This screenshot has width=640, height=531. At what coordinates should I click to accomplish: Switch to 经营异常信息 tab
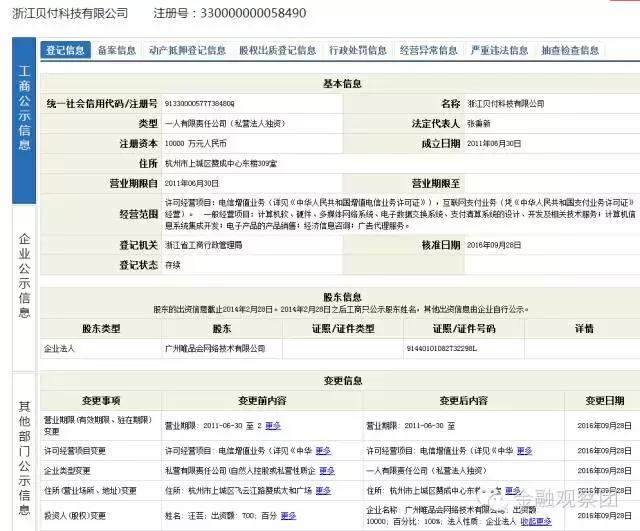point(429,50)
